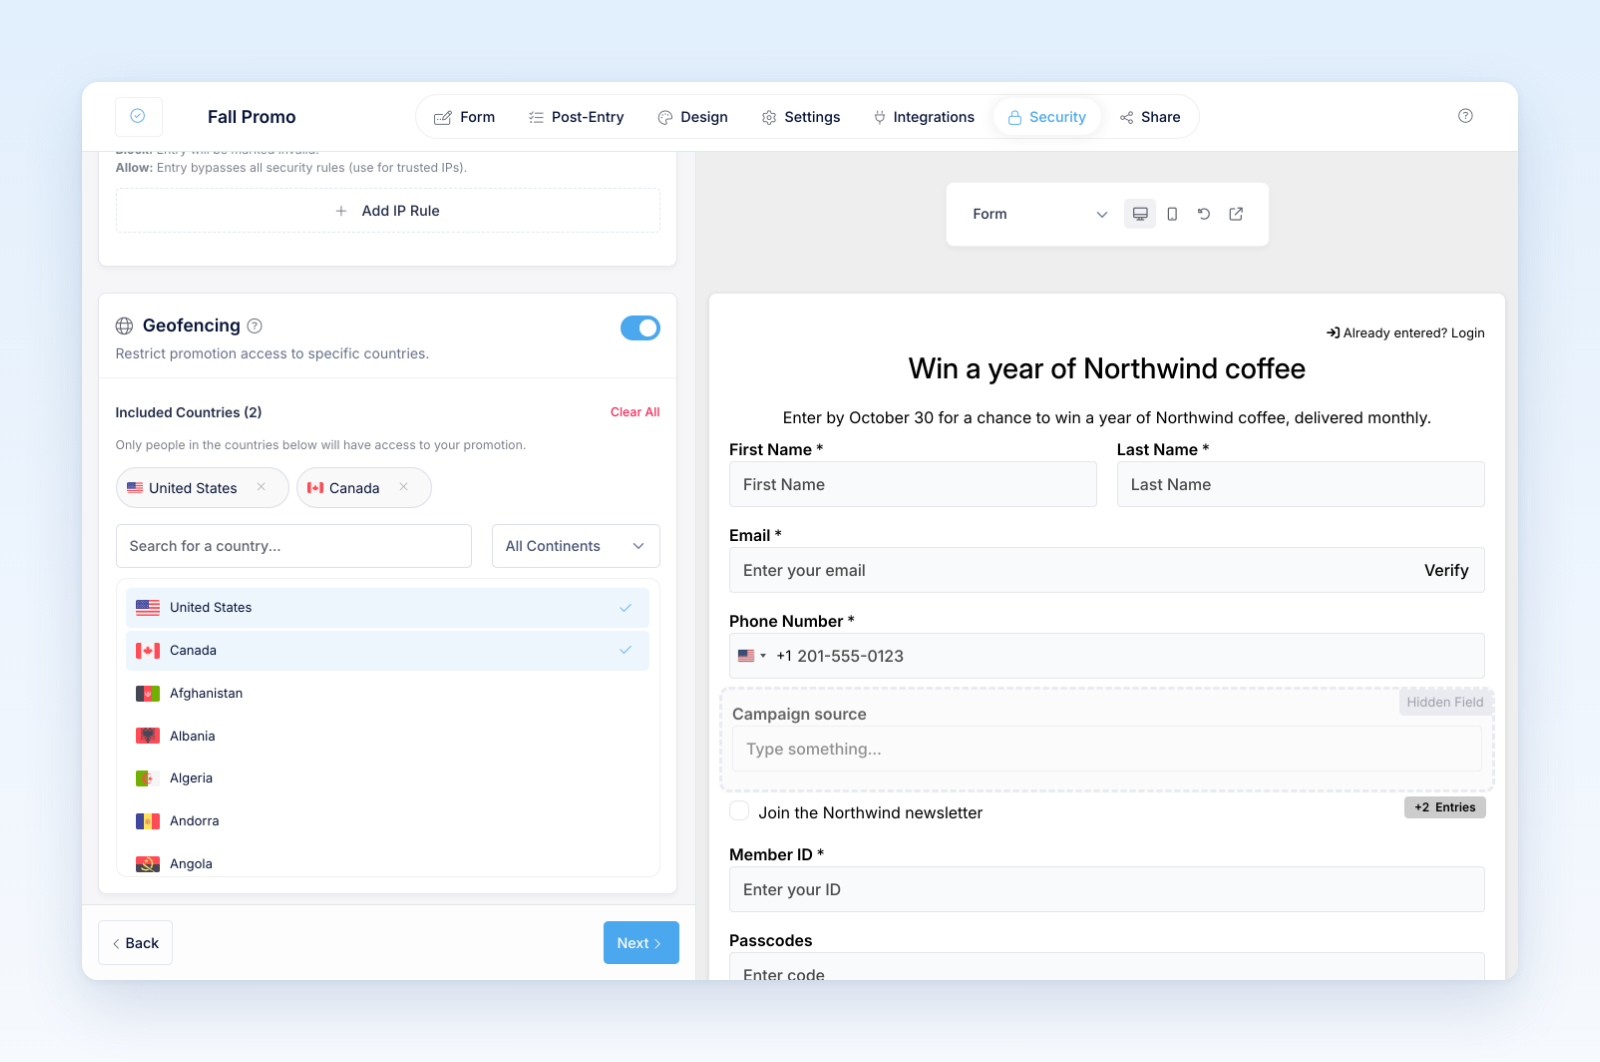Deselect United States in country list
The height and width of the screenshot is (1062, 1600).
click(x=388, y=608)
